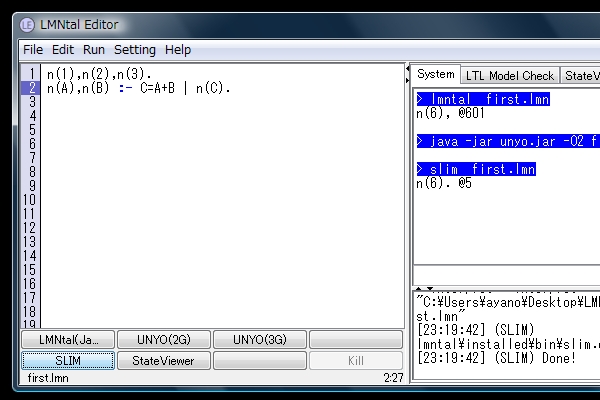
Task: Toggle log pane using horizontal divider arrows
Action: click(420, 288)
